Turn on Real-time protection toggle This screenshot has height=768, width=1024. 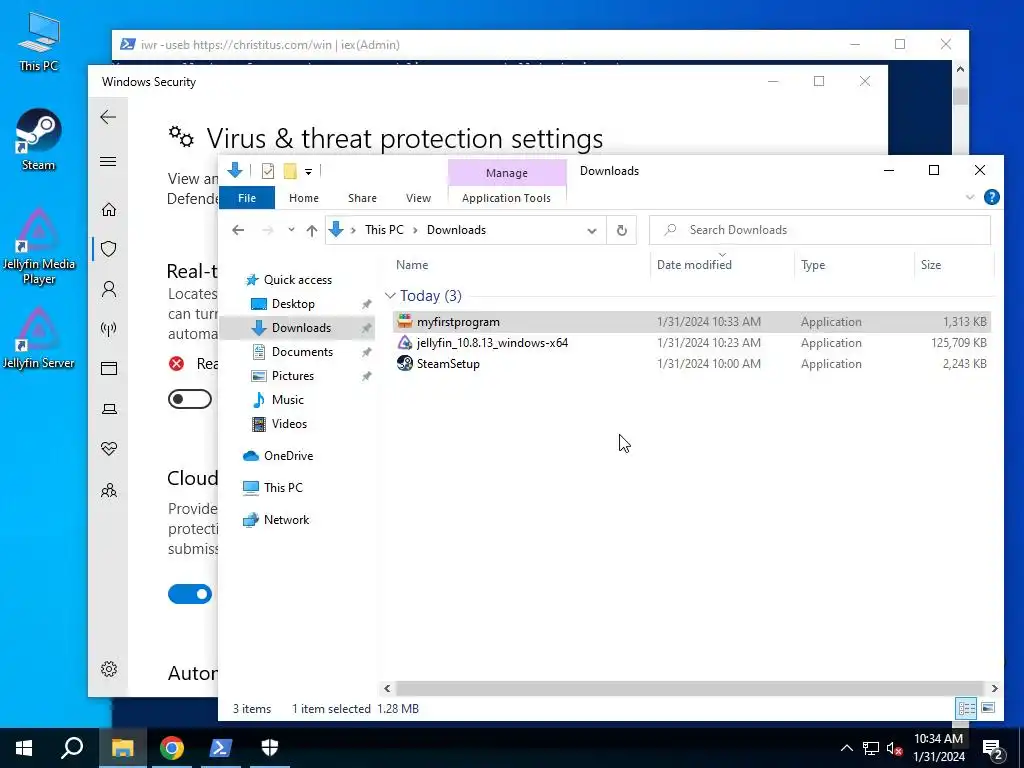point(190,399)
